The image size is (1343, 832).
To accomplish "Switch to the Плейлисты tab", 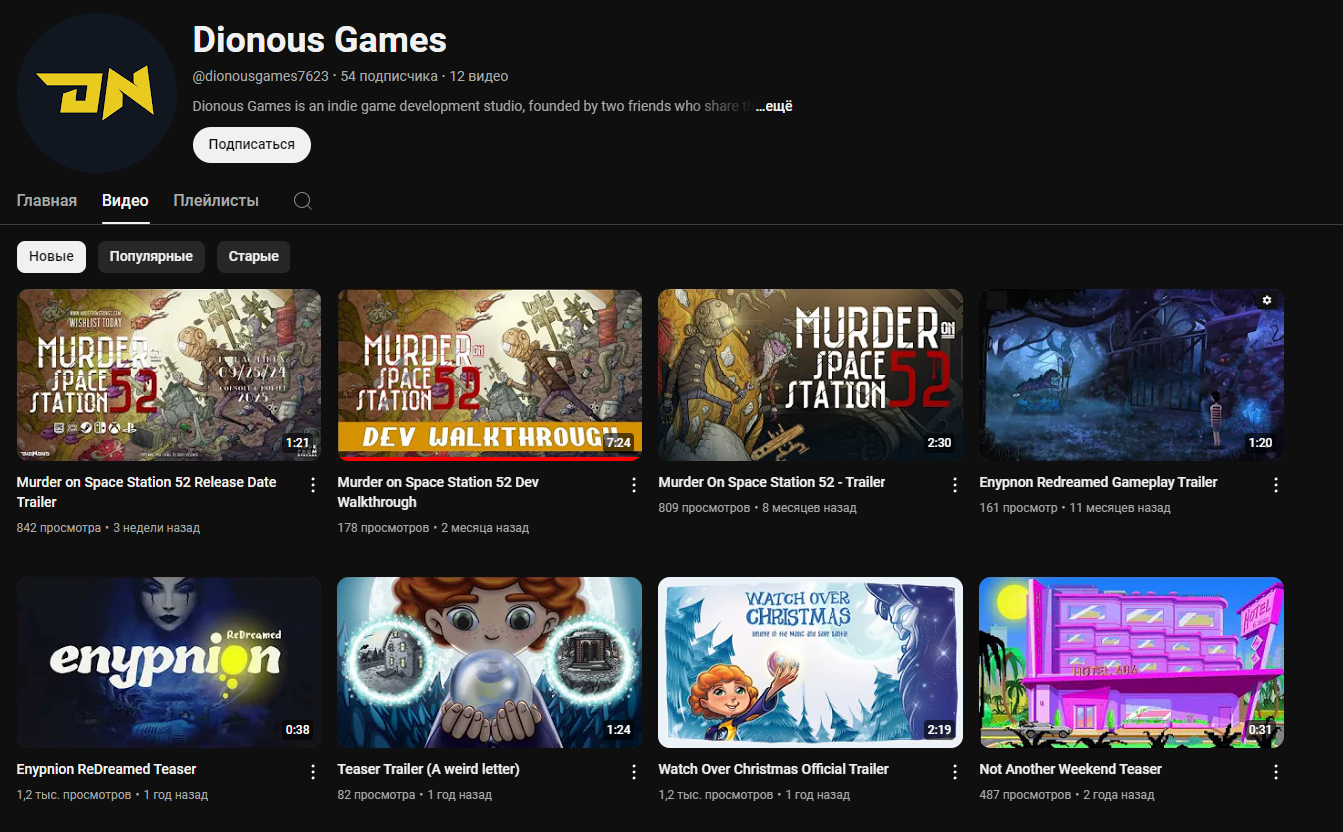I will 216,201.
